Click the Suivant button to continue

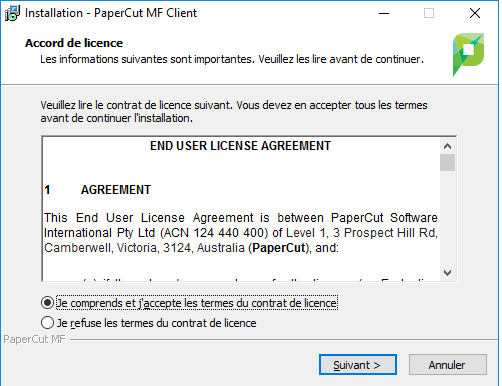pyautogui.click(x=358, y=365)
